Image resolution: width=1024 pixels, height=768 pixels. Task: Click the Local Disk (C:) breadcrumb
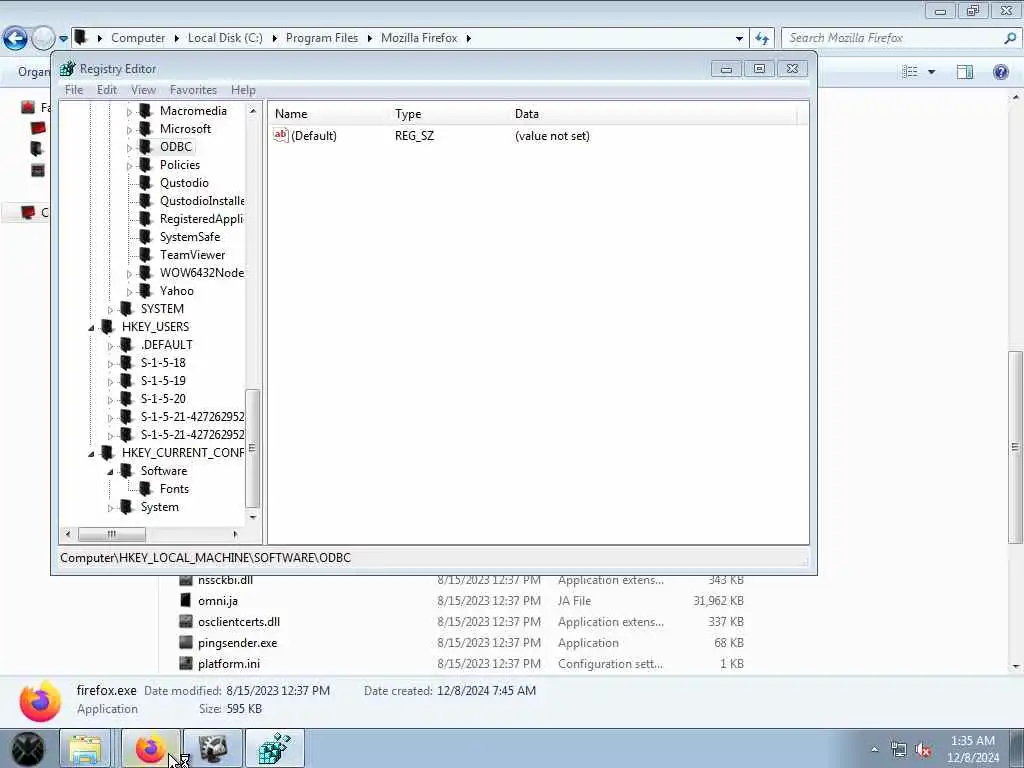(x=225, y=38)
